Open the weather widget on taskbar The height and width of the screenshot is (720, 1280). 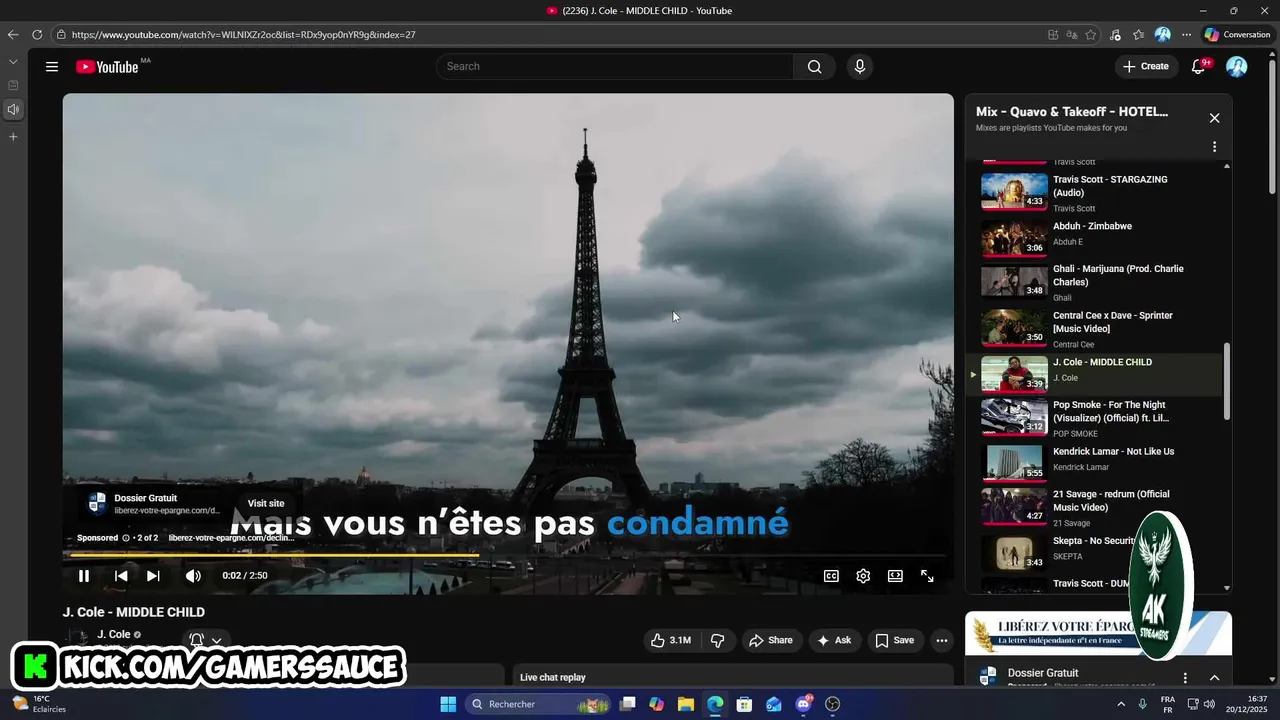pos(38,704)
